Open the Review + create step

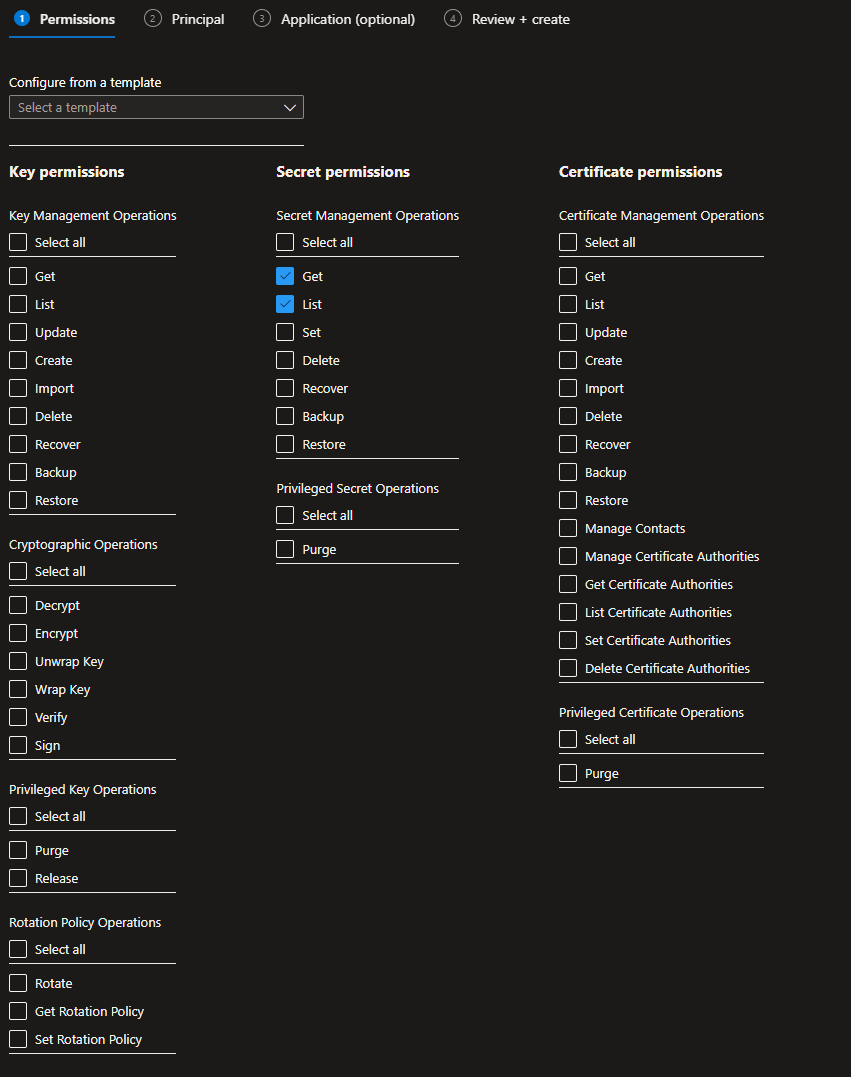click(507, 19)
